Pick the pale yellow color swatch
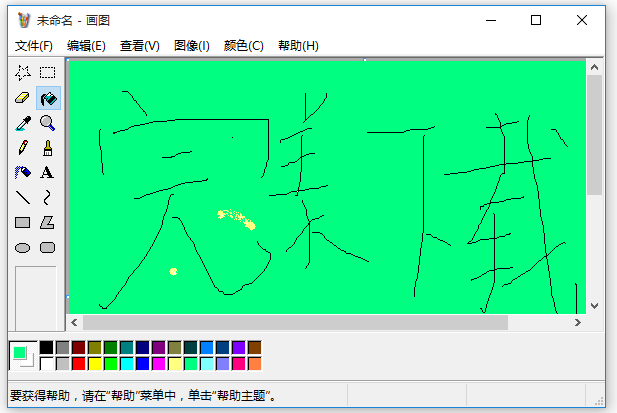 tap(175, 364)
